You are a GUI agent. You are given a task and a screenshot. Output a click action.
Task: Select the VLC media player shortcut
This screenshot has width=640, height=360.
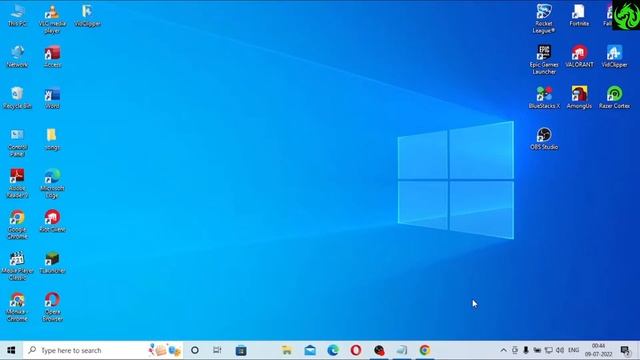click(x=52, y=19)
